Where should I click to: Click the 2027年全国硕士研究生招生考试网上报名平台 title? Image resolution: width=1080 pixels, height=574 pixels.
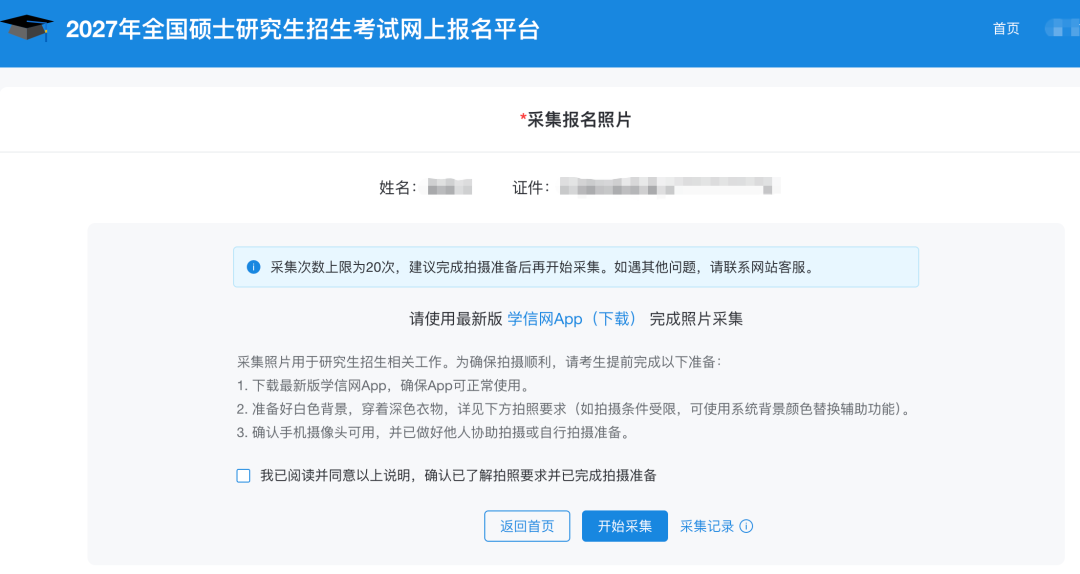tap(302, 29)
